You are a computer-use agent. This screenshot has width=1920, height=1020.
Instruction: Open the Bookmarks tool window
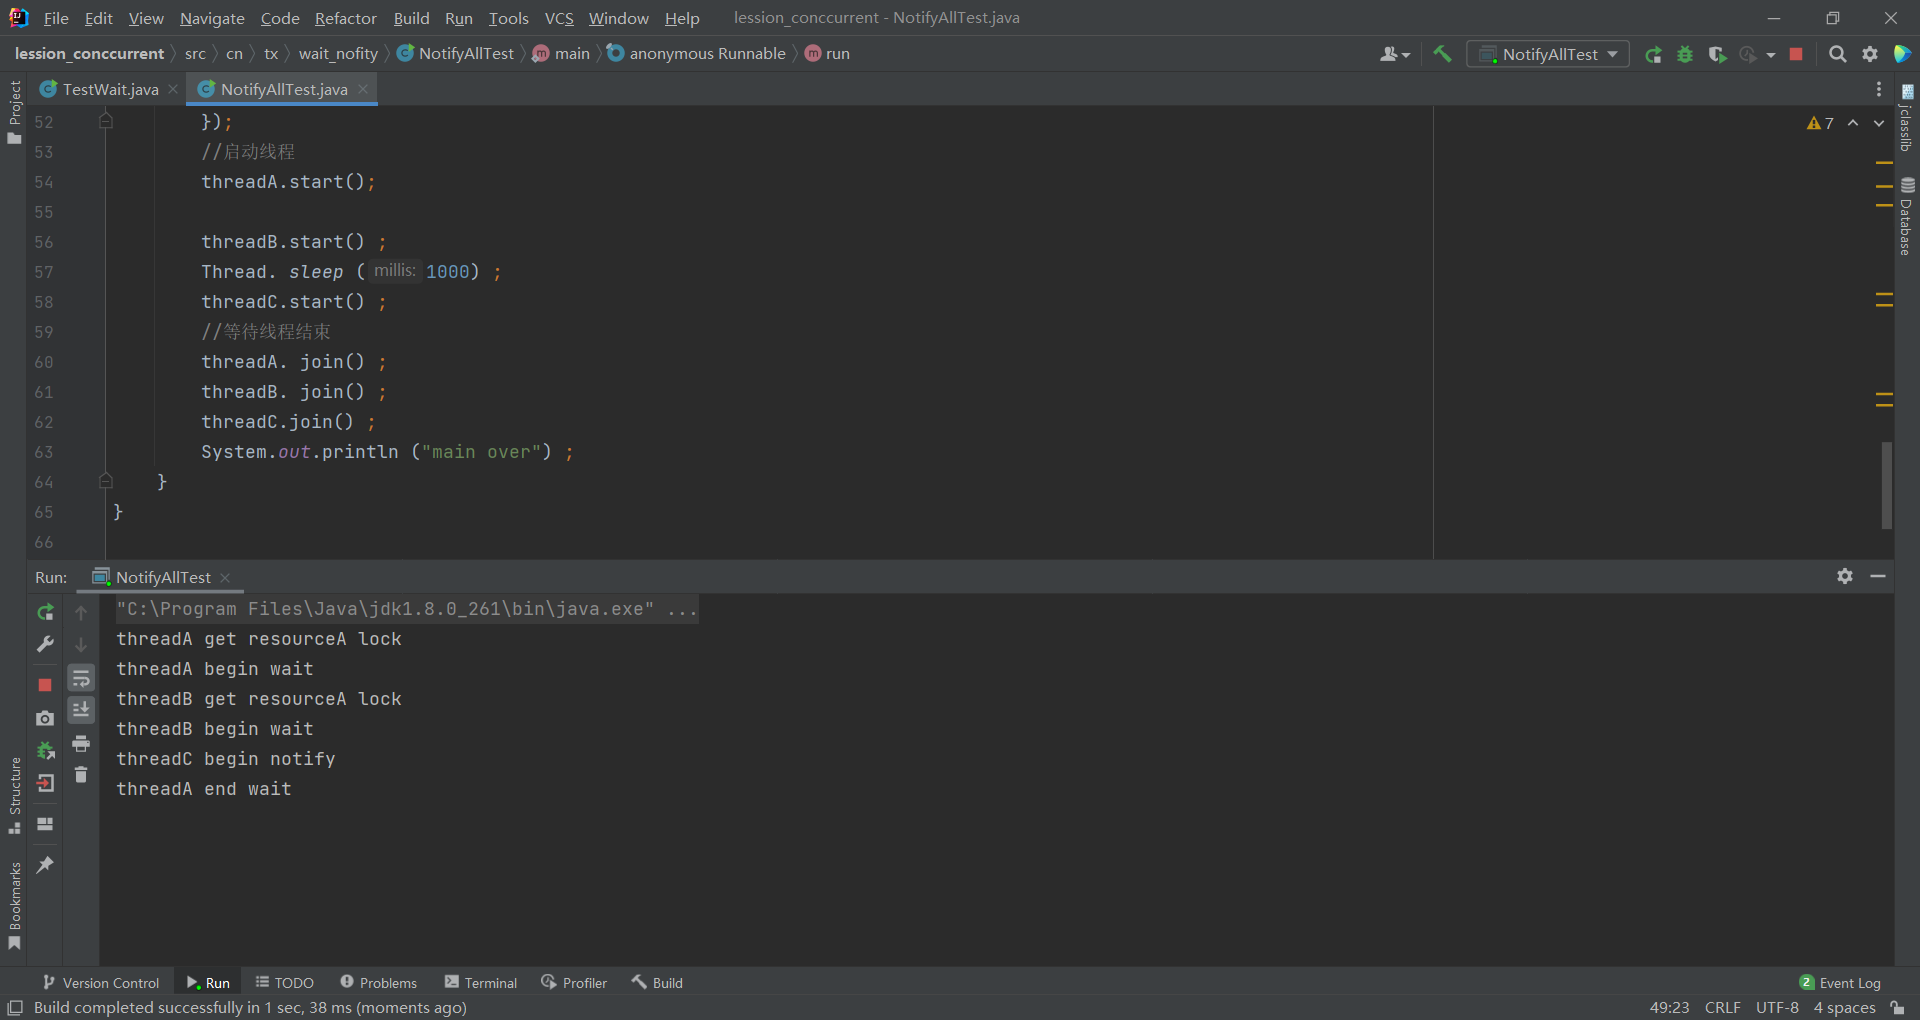pos(14,906)
